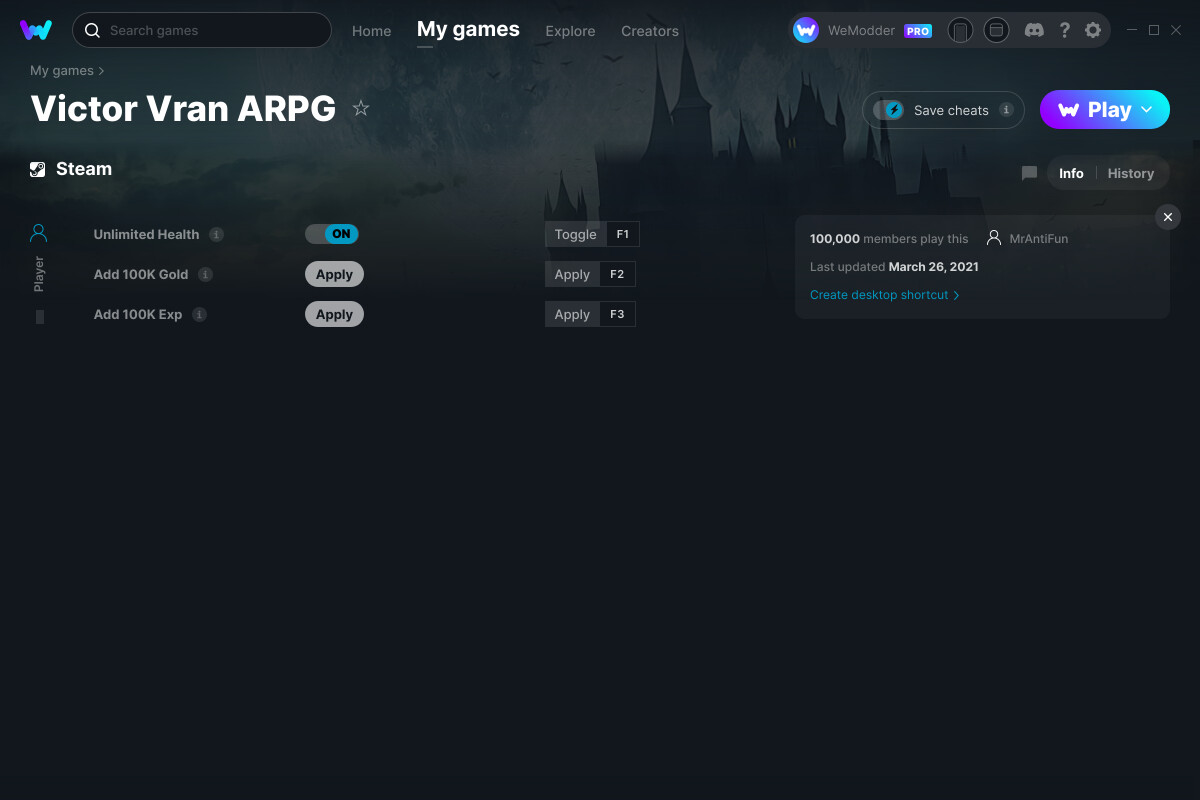Click the Add 100K Gold label
Screen dimensions: 1200x800
(x=141, y=274)
